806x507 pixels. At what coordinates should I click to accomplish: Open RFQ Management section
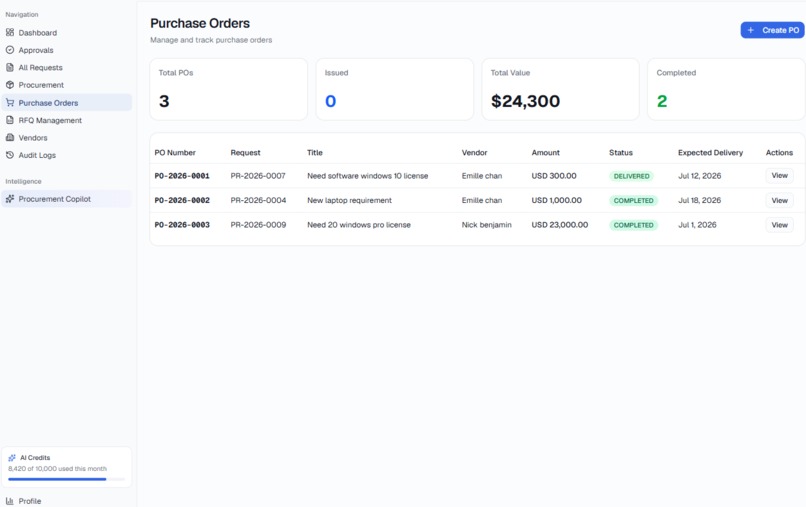[x=66, y=120]
